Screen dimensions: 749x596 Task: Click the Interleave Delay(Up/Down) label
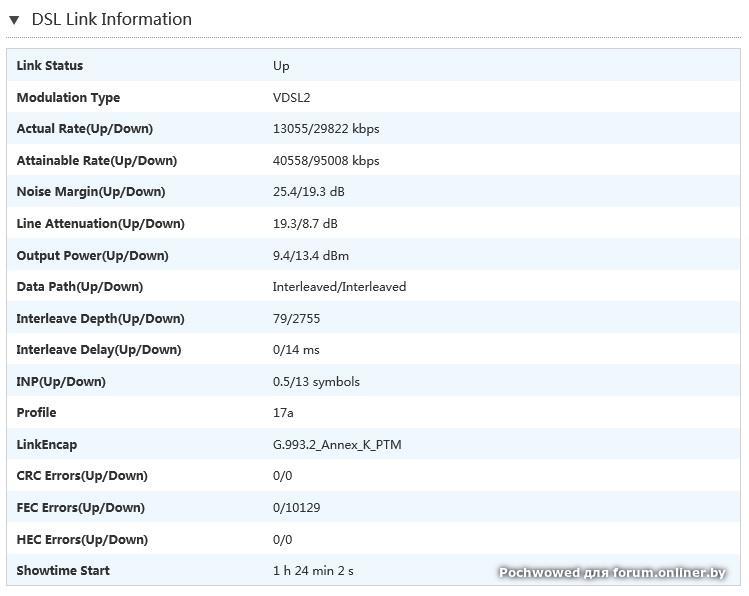click(99, 350)
